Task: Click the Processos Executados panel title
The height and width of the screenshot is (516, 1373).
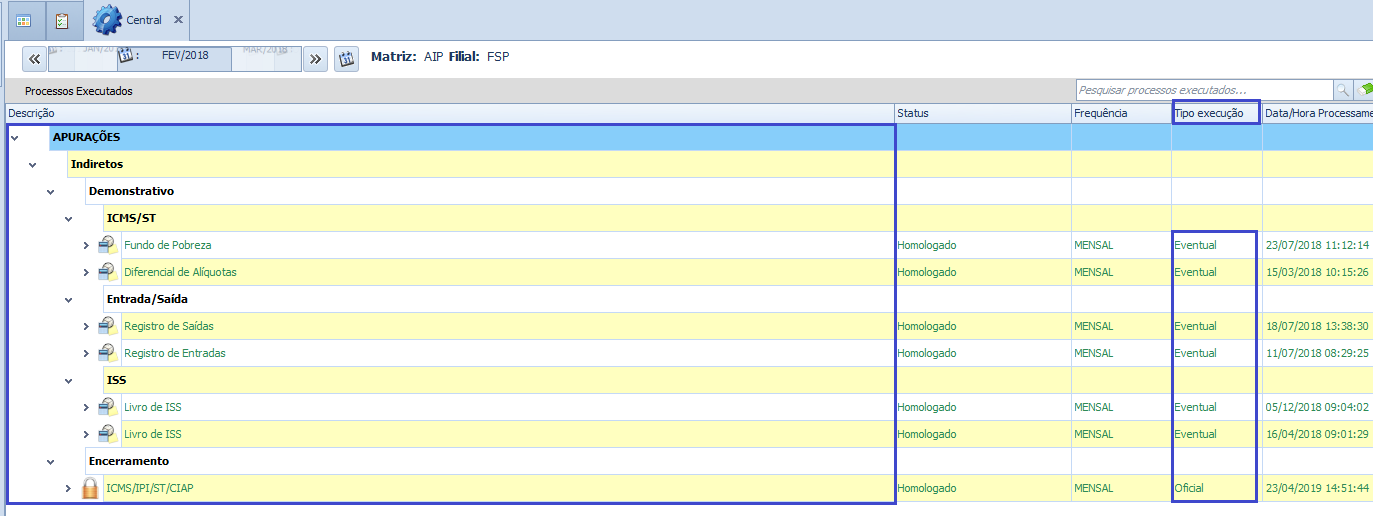Action: 79,91
